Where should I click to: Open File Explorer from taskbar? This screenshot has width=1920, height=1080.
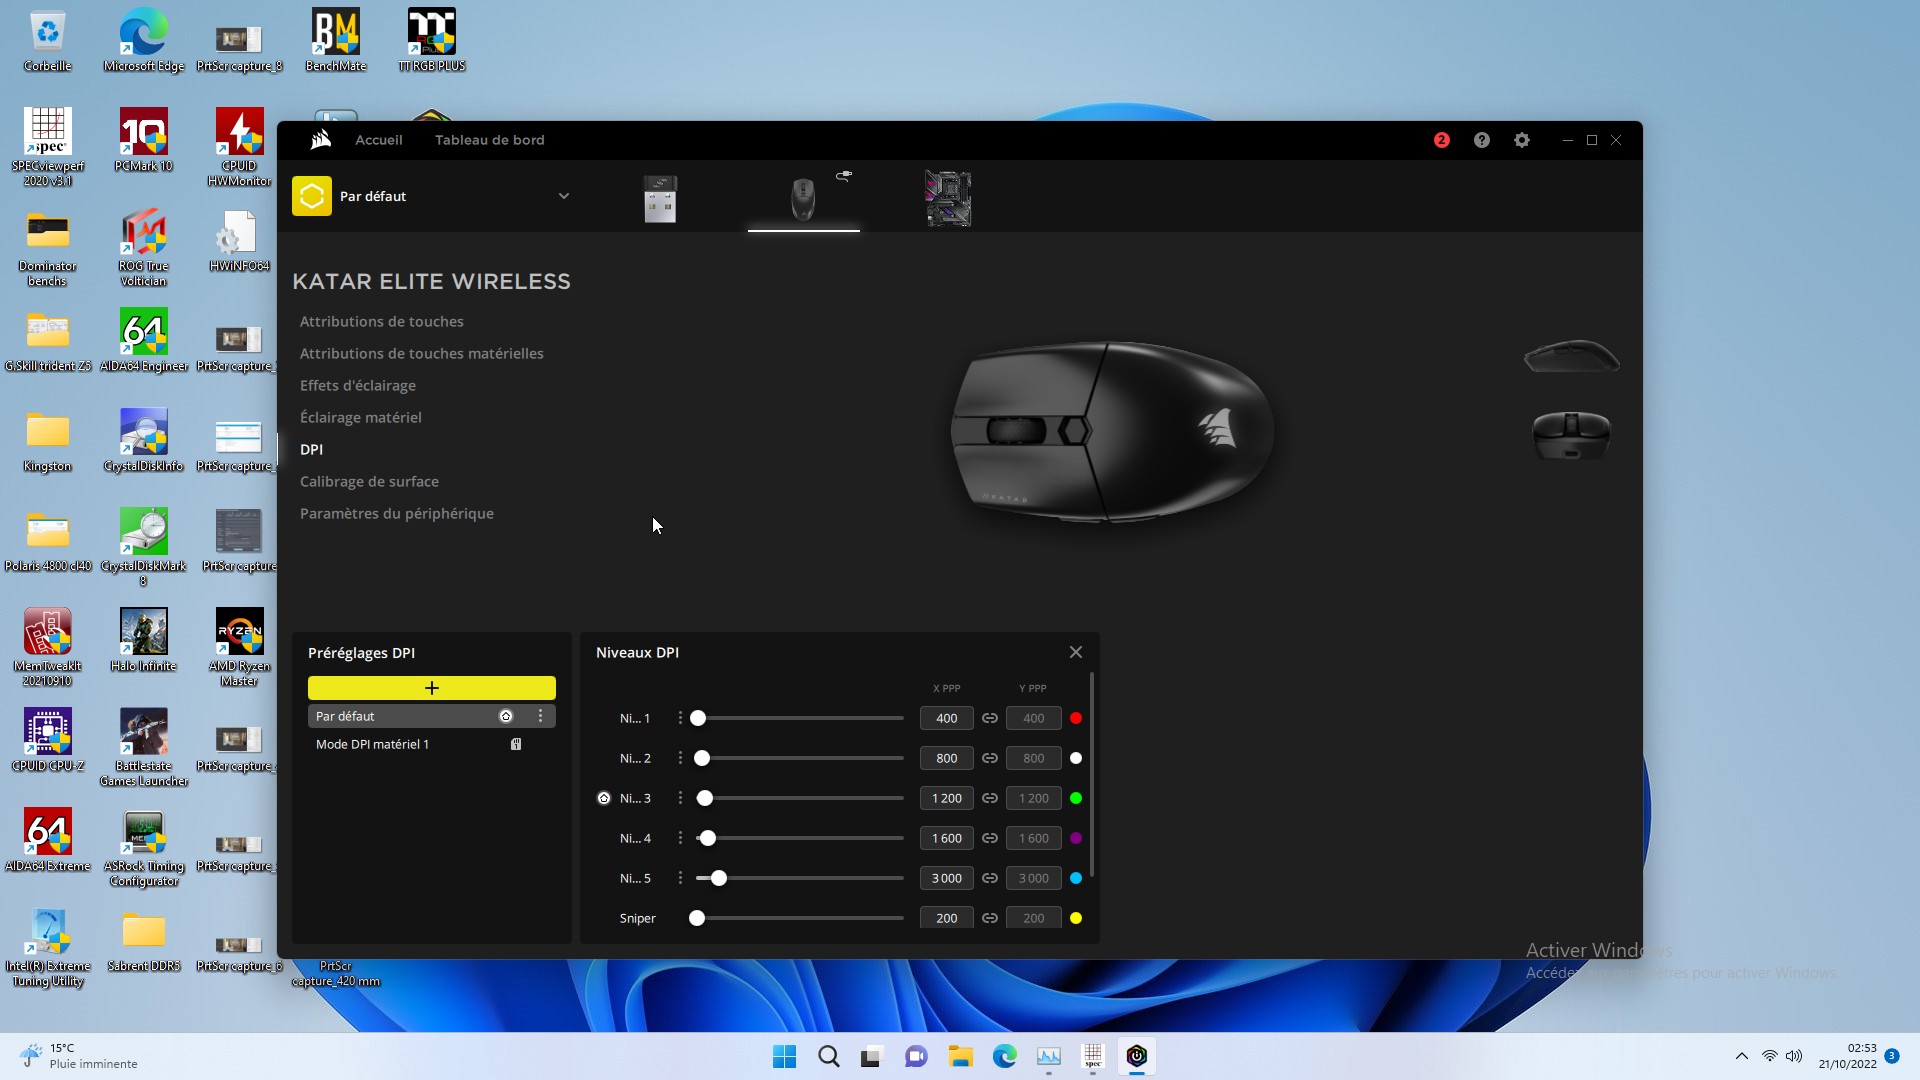tap(961, 1056)
